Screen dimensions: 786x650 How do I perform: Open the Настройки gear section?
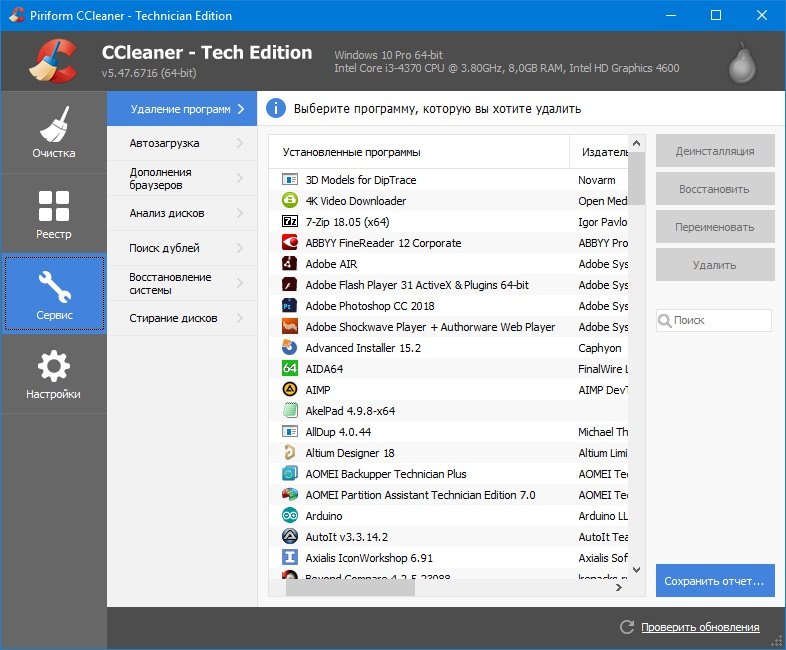point(53,374)
